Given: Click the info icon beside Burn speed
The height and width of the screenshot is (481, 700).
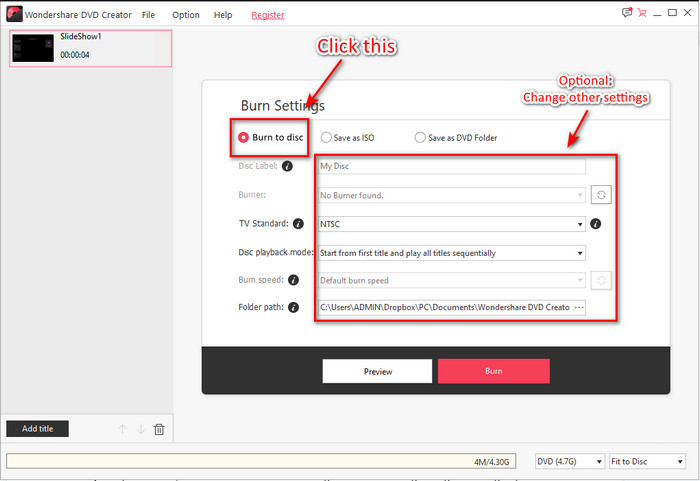Looking at the screenshot, I should pyautogui.click(x=293, y=280).
